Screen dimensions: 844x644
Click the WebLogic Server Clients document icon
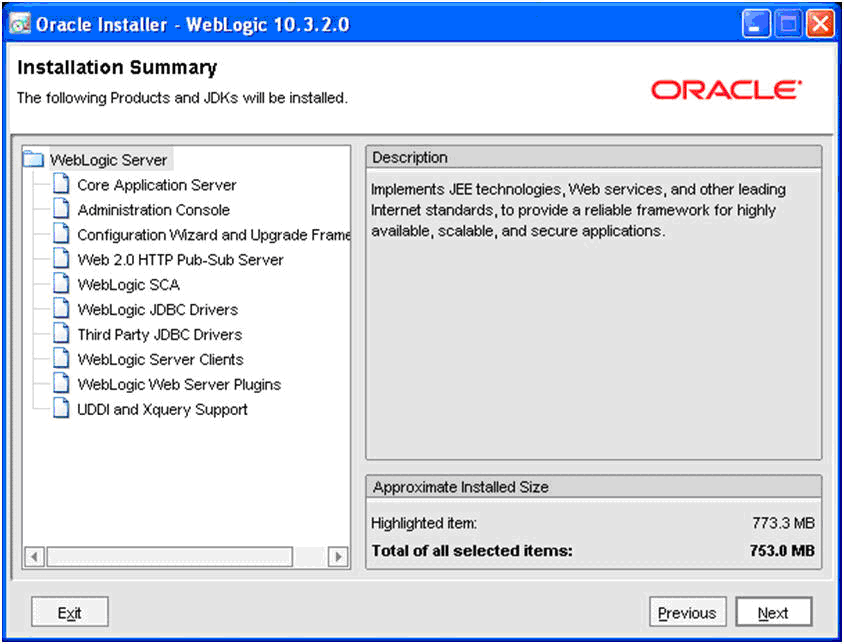coord(61,359)
